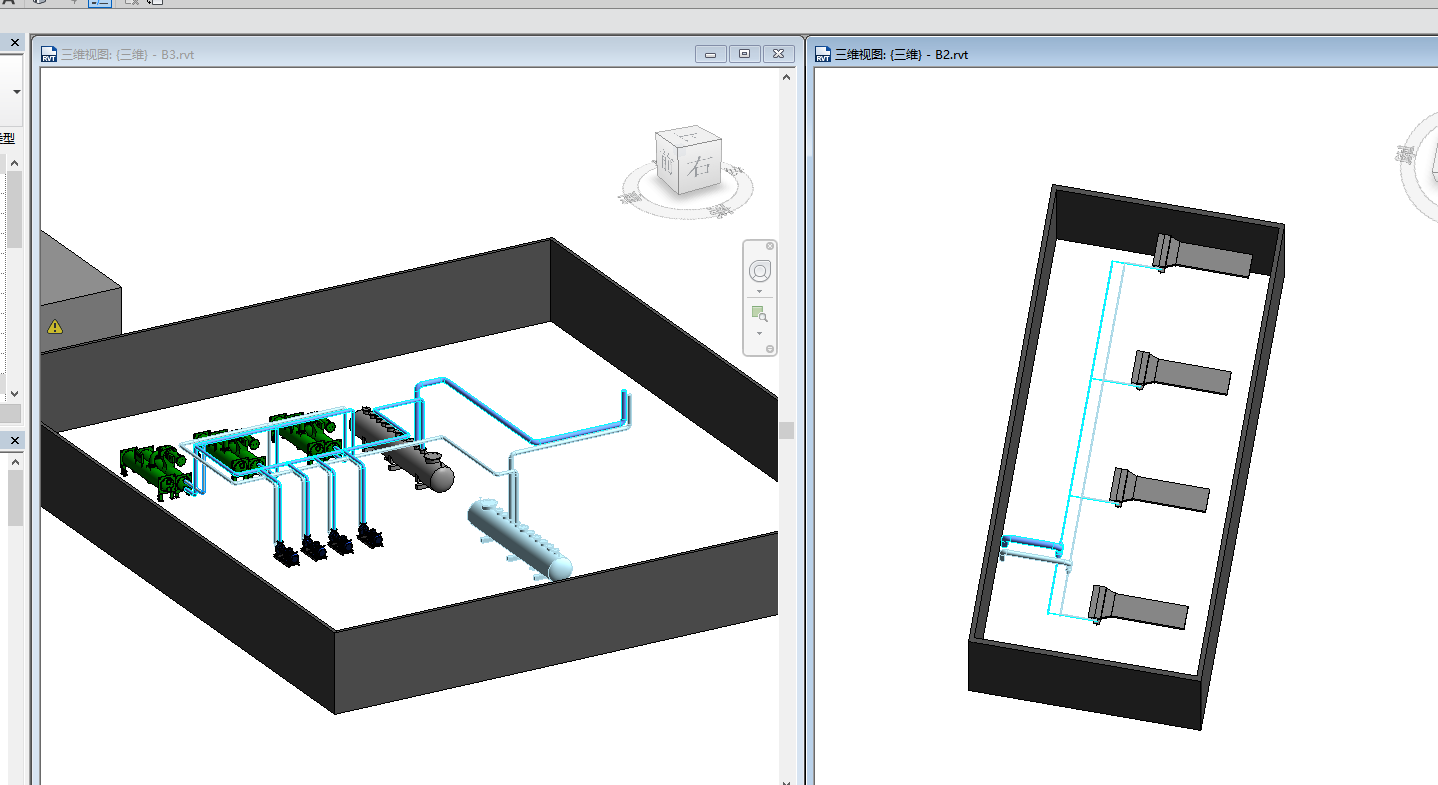Image resolution: width=1438 pixels, height=785 pixels.
Task: Click the B3 view vertical scrollbar thumb
Action: point(787,430)
